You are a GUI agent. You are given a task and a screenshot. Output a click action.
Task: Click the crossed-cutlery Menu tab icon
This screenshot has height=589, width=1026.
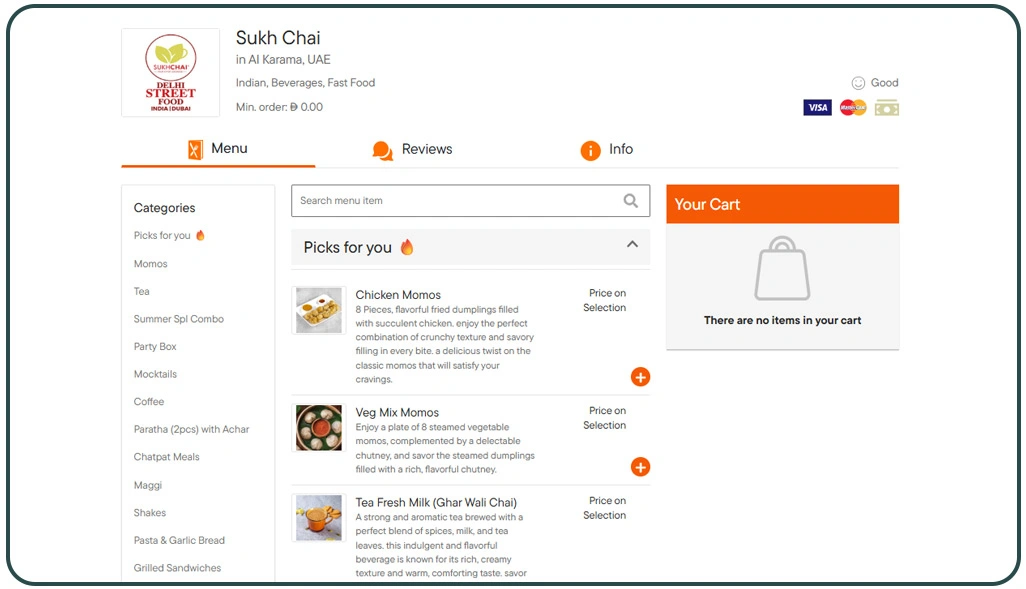[x=194, y=148]
